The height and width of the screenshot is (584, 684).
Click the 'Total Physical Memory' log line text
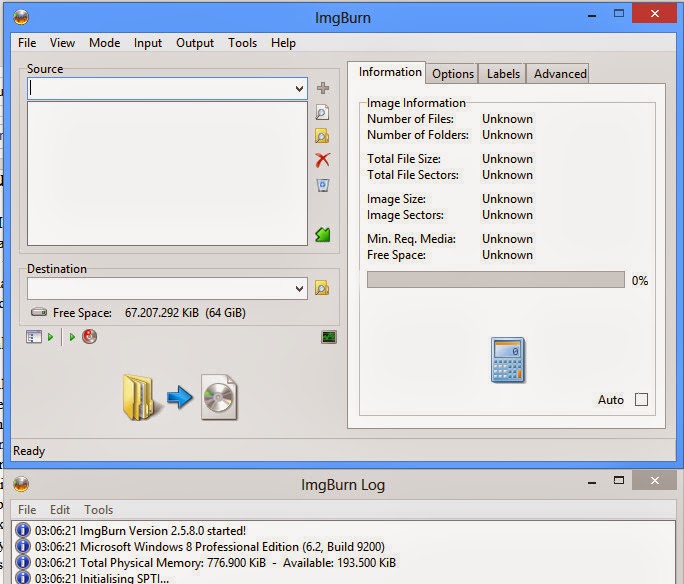215,563
